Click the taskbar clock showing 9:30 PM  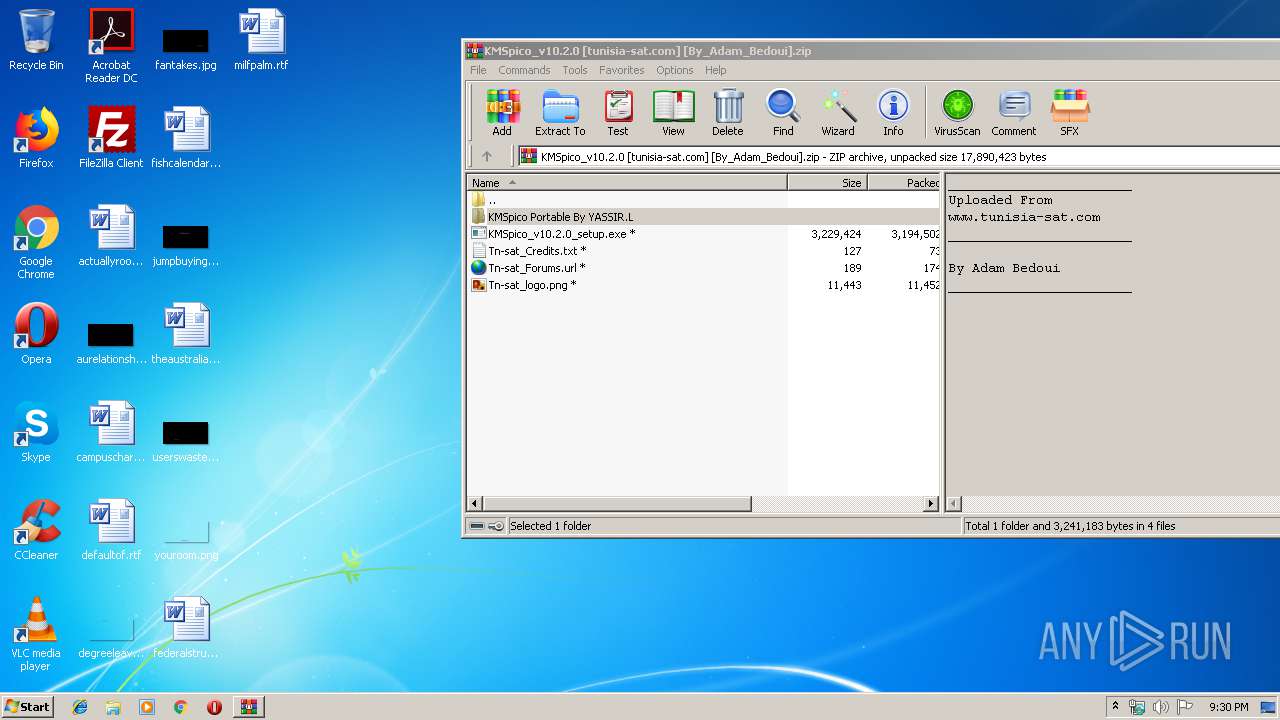tap(1228, 707)
